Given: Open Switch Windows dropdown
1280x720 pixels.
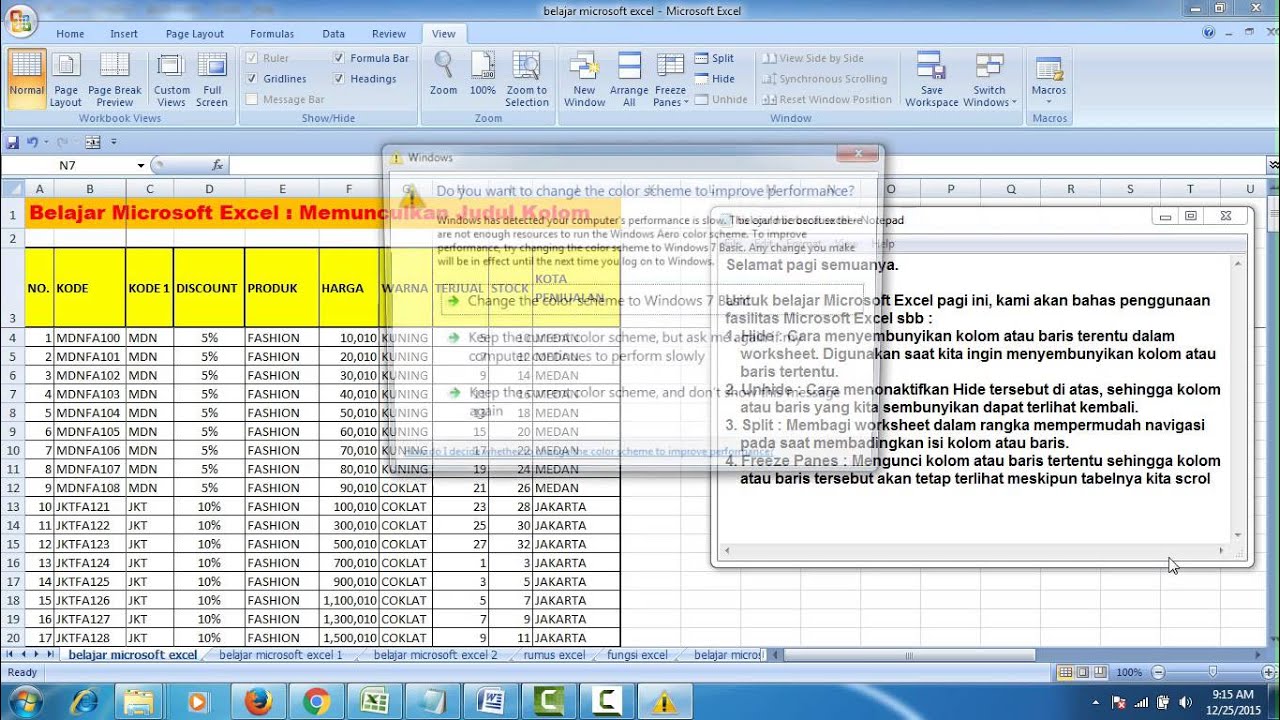Looking at the screenshot, I should 990,78.
